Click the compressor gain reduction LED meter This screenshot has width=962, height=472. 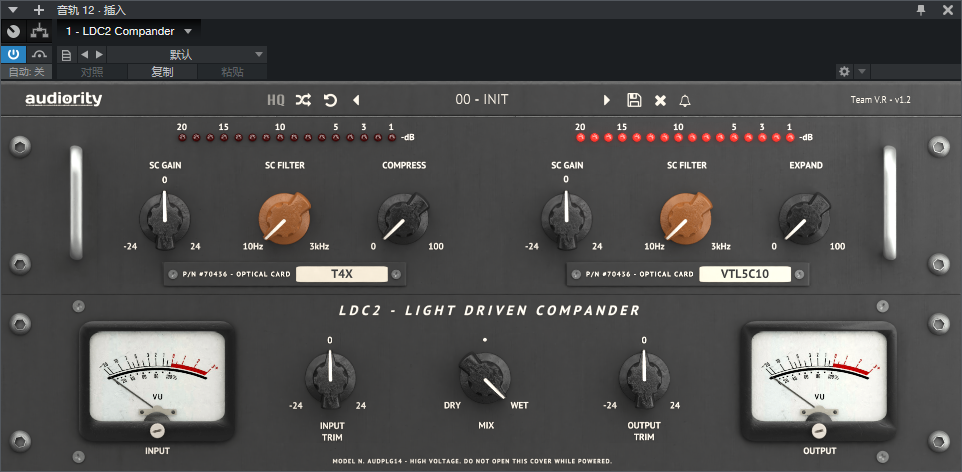pos(287,137)
